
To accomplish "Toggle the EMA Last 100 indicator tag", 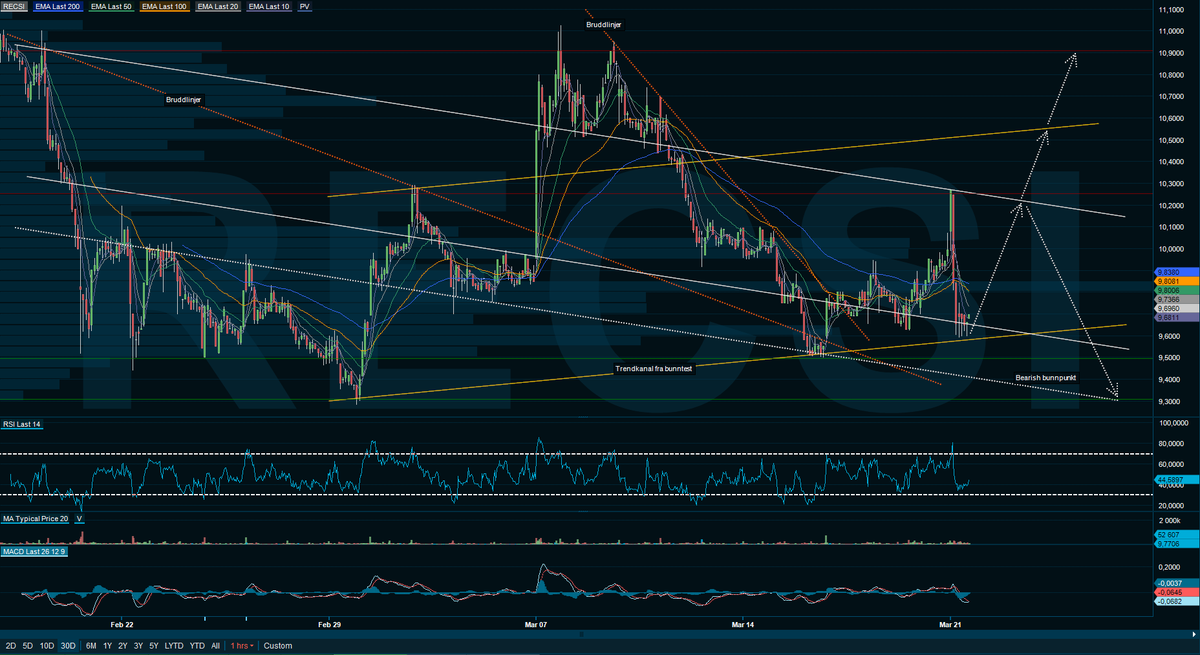I will tap(166, 6).
